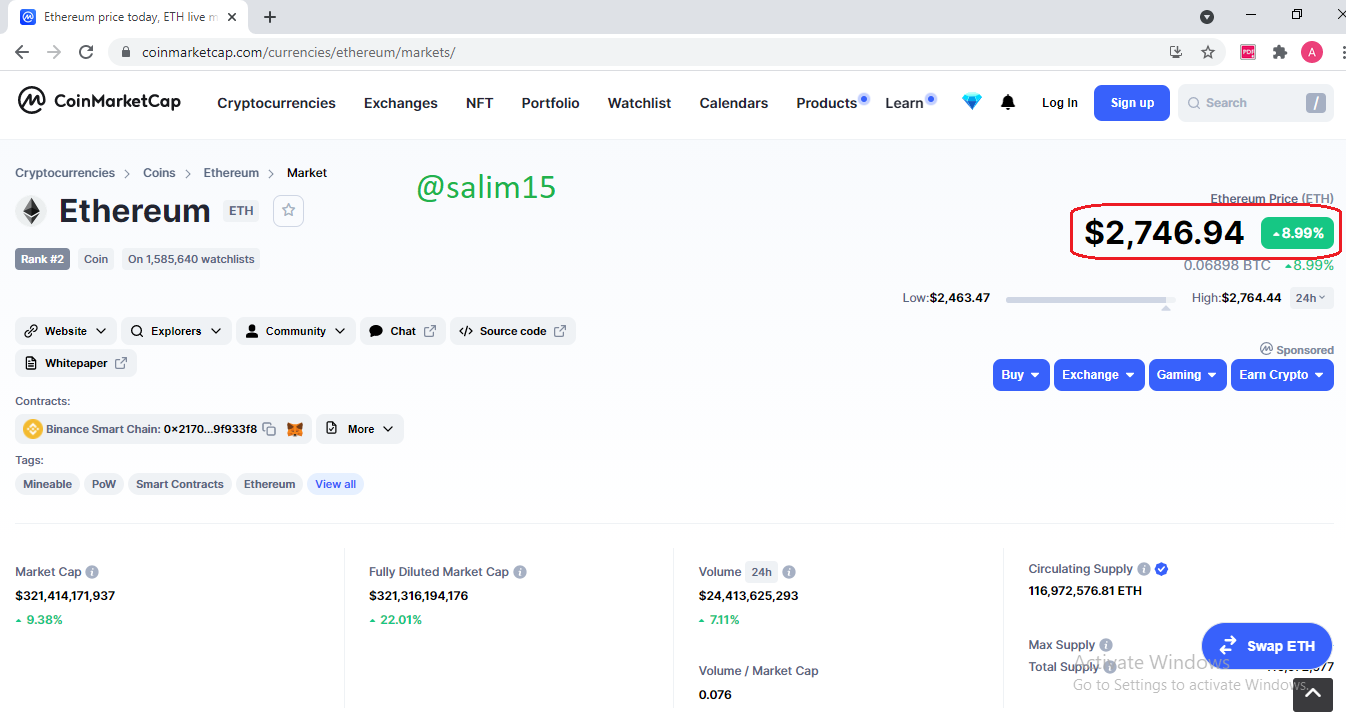Viewport: 1346px width, 728px height.
Task: Open the Whitepaper link
Action: 76,363
